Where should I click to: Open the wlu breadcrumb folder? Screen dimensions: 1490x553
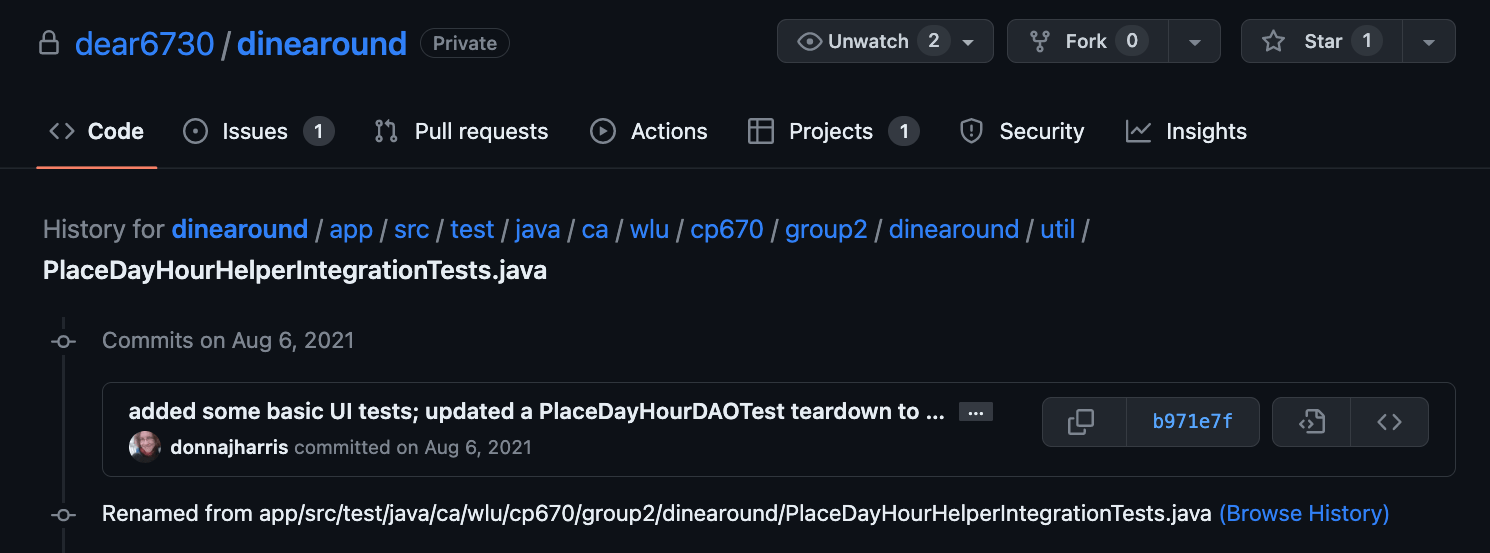pyautogui.click(x=650, y=229)
